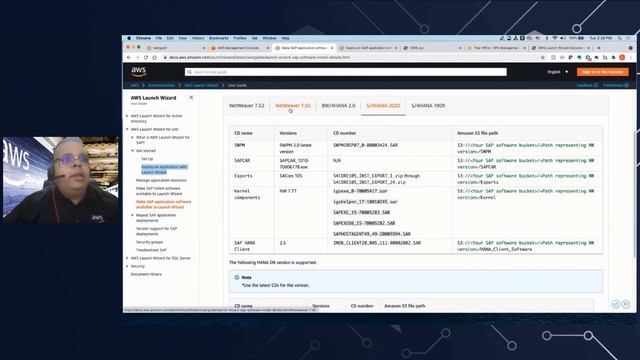640x360 pixels.
Task: Open the Apple menu
Action: point(129,38)
